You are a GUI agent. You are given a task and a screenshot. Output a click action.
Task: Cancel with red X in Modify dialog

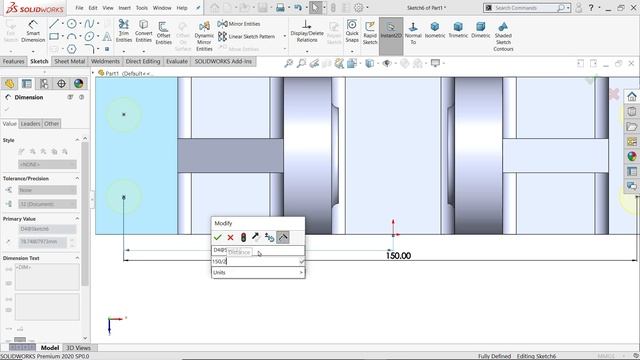pyautogui.click(x=230, y=237)
